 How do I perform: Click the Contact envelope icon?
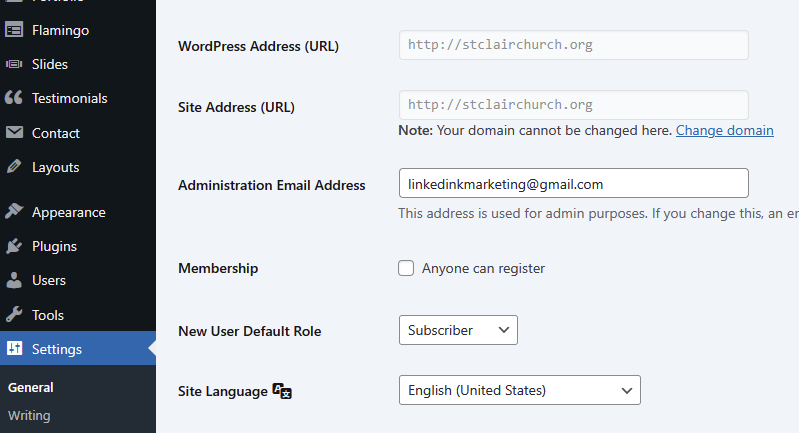[x=14, y=133]
